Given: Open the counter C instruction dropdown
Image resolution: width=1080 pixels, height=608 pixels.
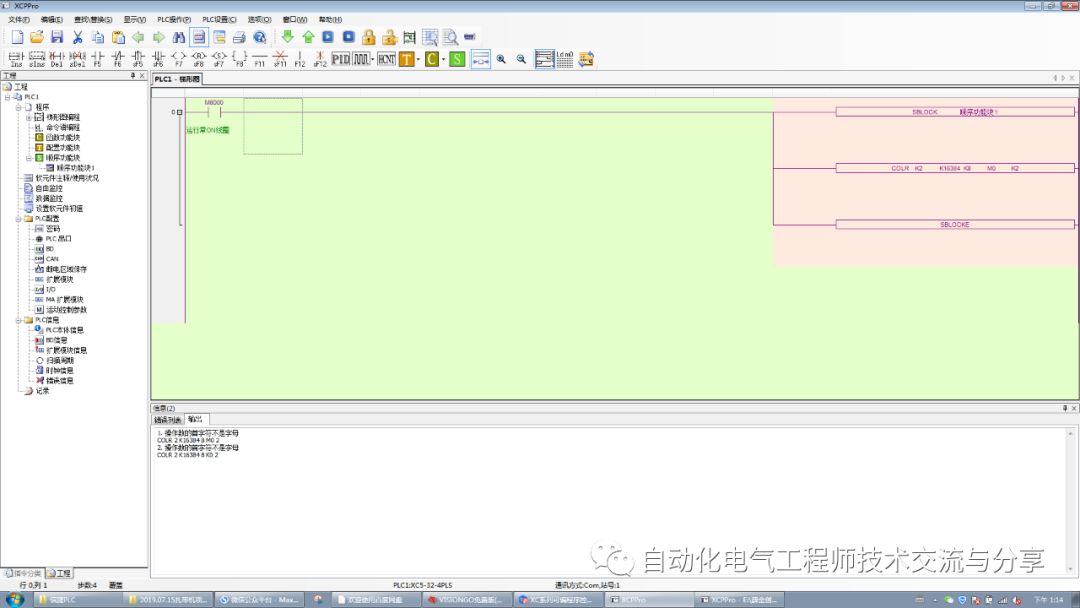Looking at the screenshot, I should [x=443, y=58].
